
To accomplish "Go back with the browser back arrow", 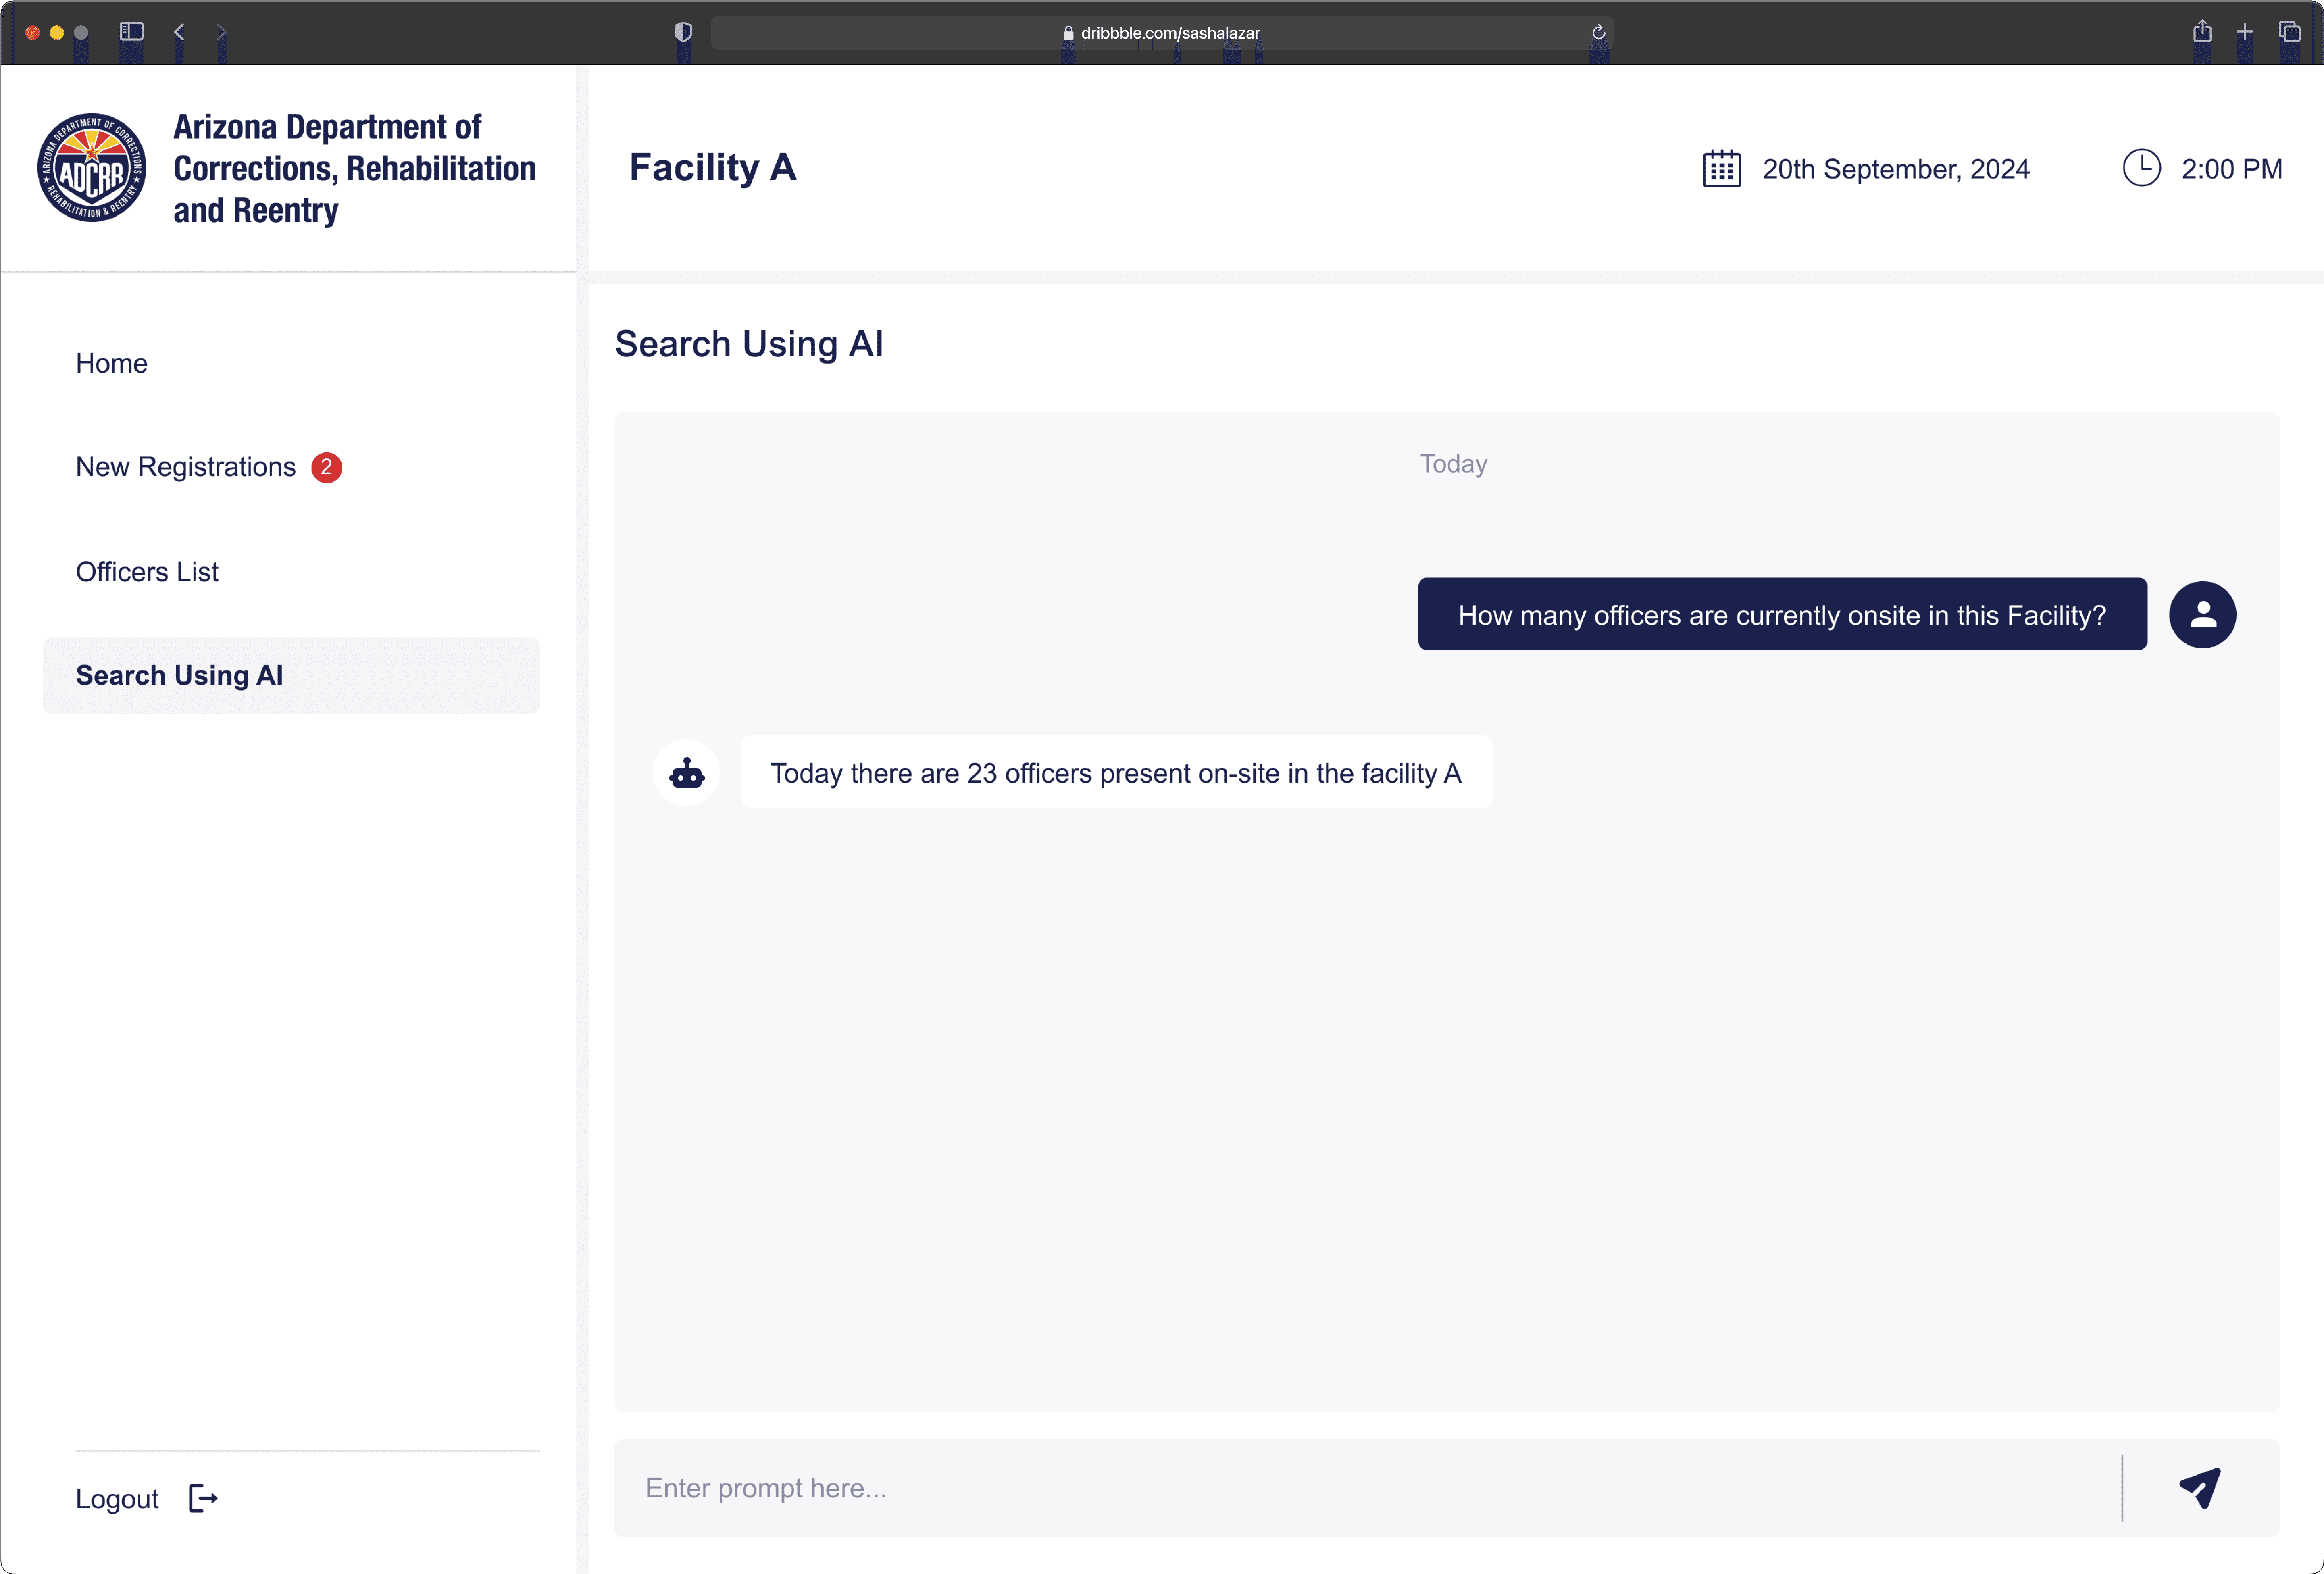I will point(180,32).
